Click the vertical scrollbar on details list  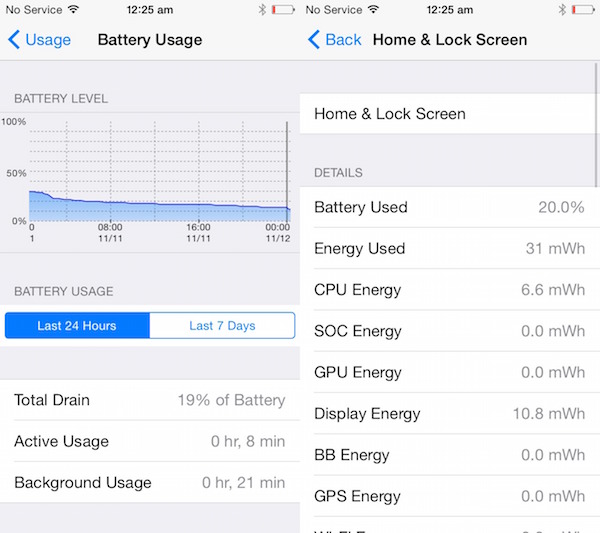596,125
